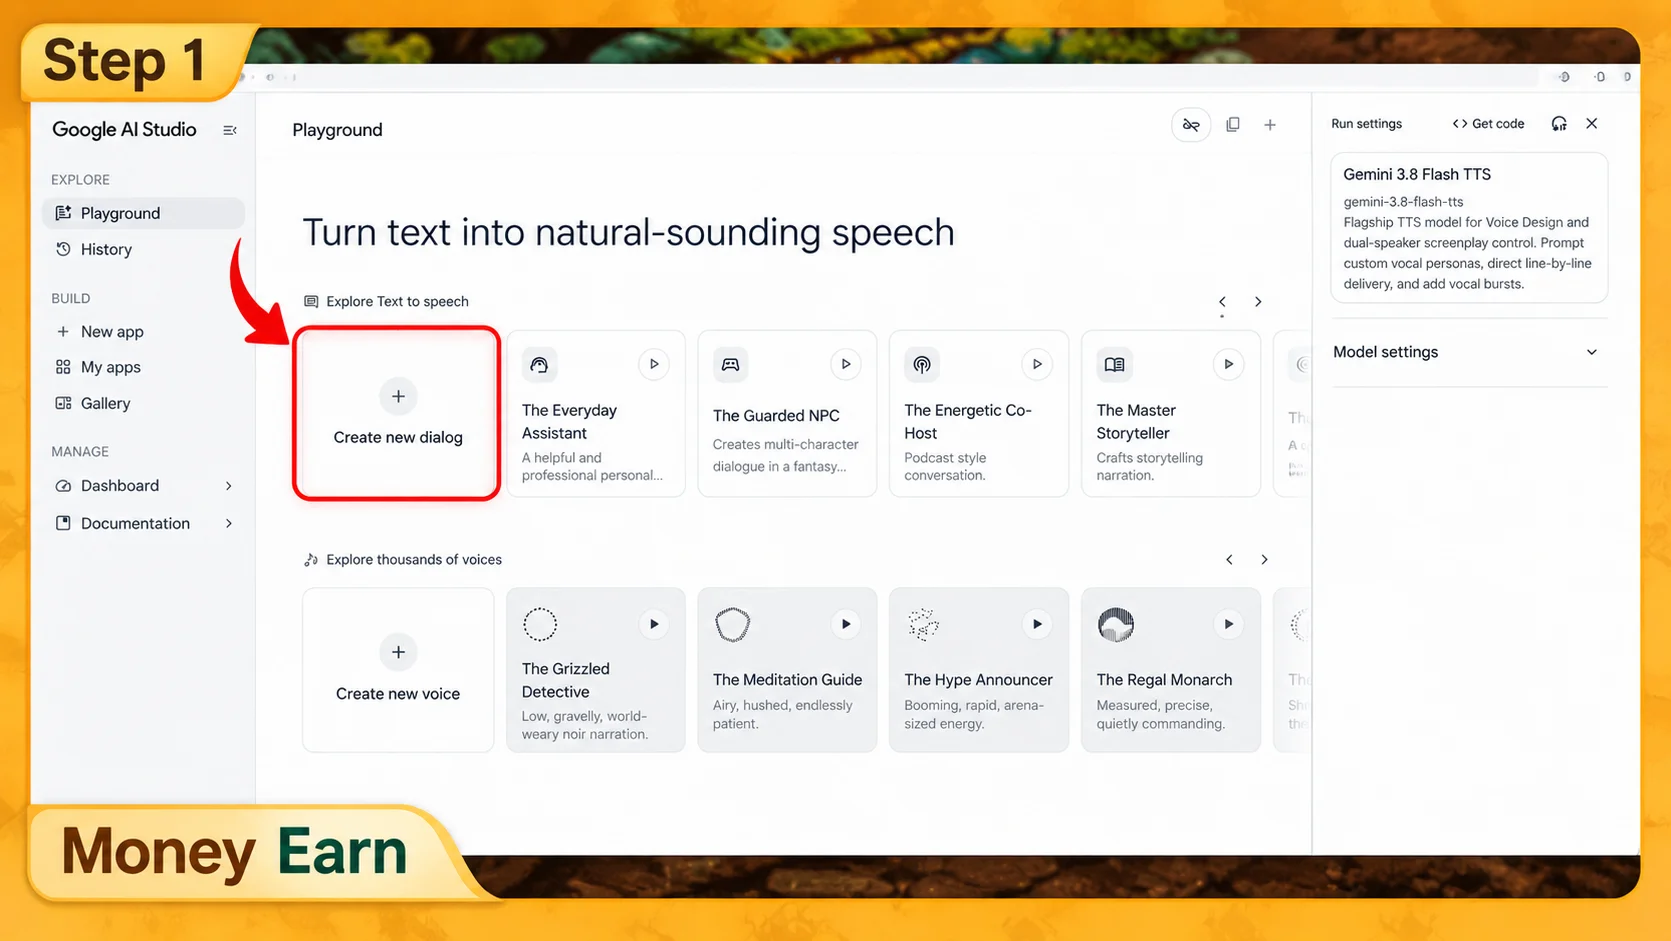
Task: Start a New app in Build
Action: (143, 331)
